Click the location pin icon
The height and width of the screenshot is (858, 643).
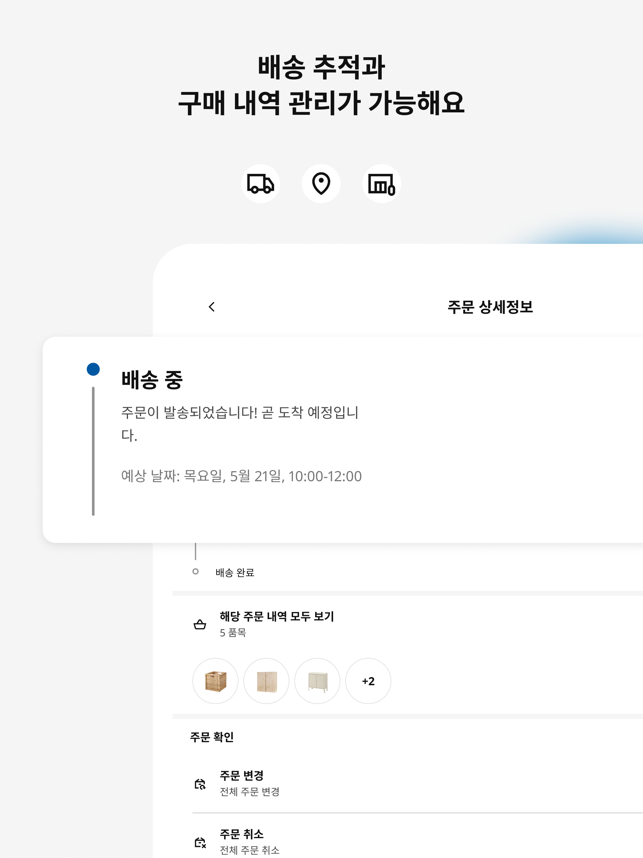[321, 184]
